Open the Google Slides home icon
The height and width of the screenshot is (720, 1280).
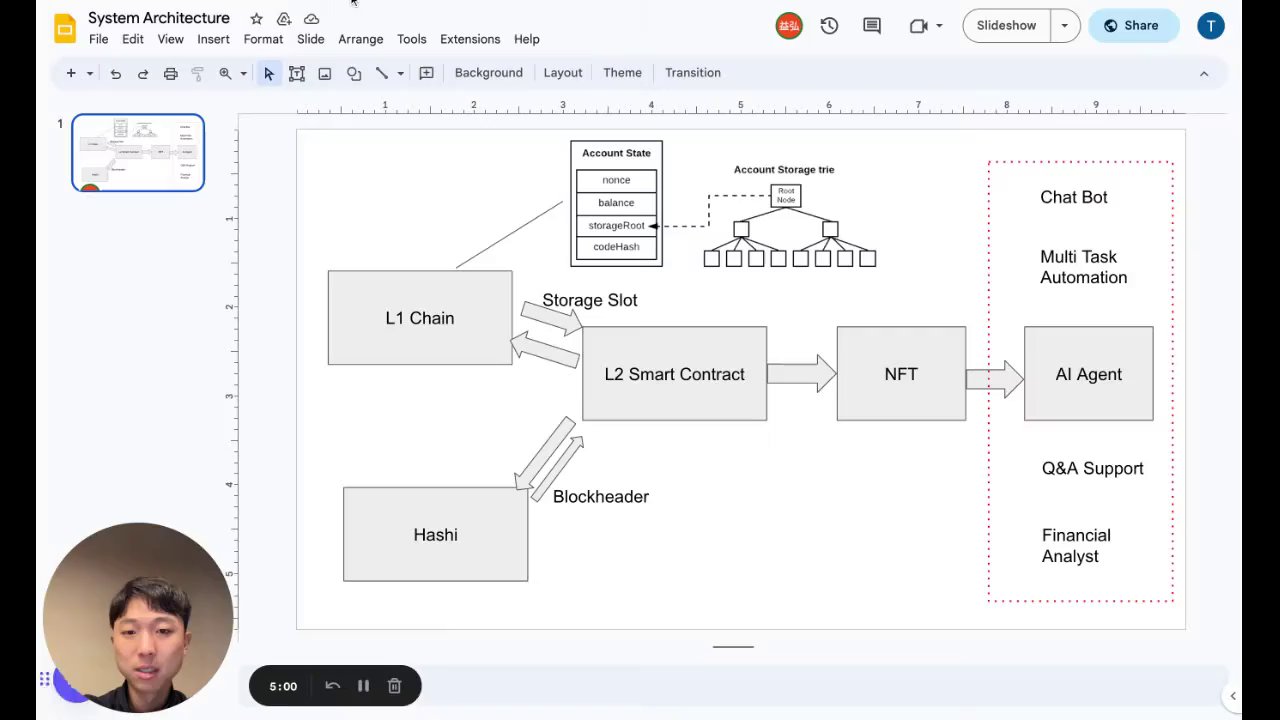point(65,28)
